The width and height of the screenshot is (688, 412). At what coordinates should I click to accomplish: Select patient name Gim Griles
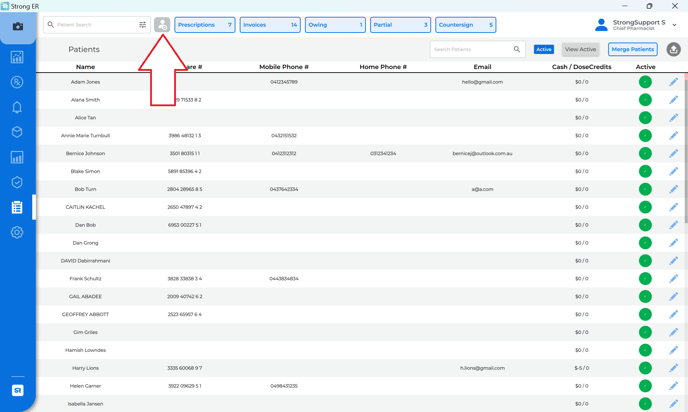coord(85,332)
